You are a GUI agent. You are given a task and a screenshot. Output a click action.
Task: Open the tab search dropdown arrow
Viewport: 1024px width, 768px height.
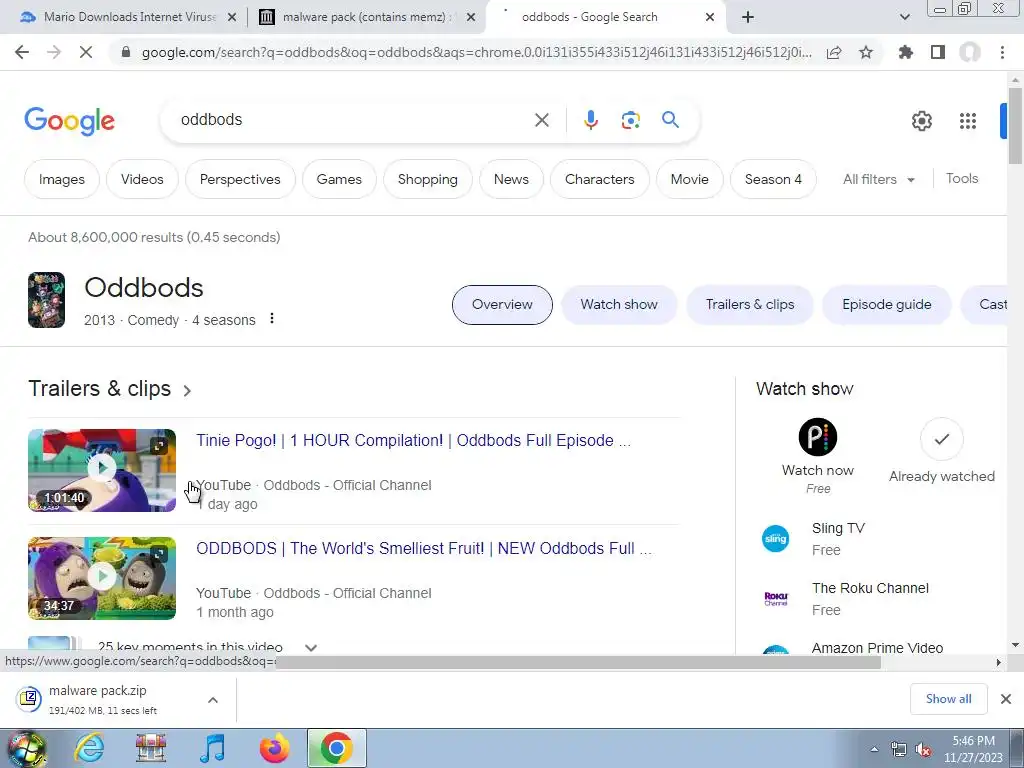tap(904, 17)
